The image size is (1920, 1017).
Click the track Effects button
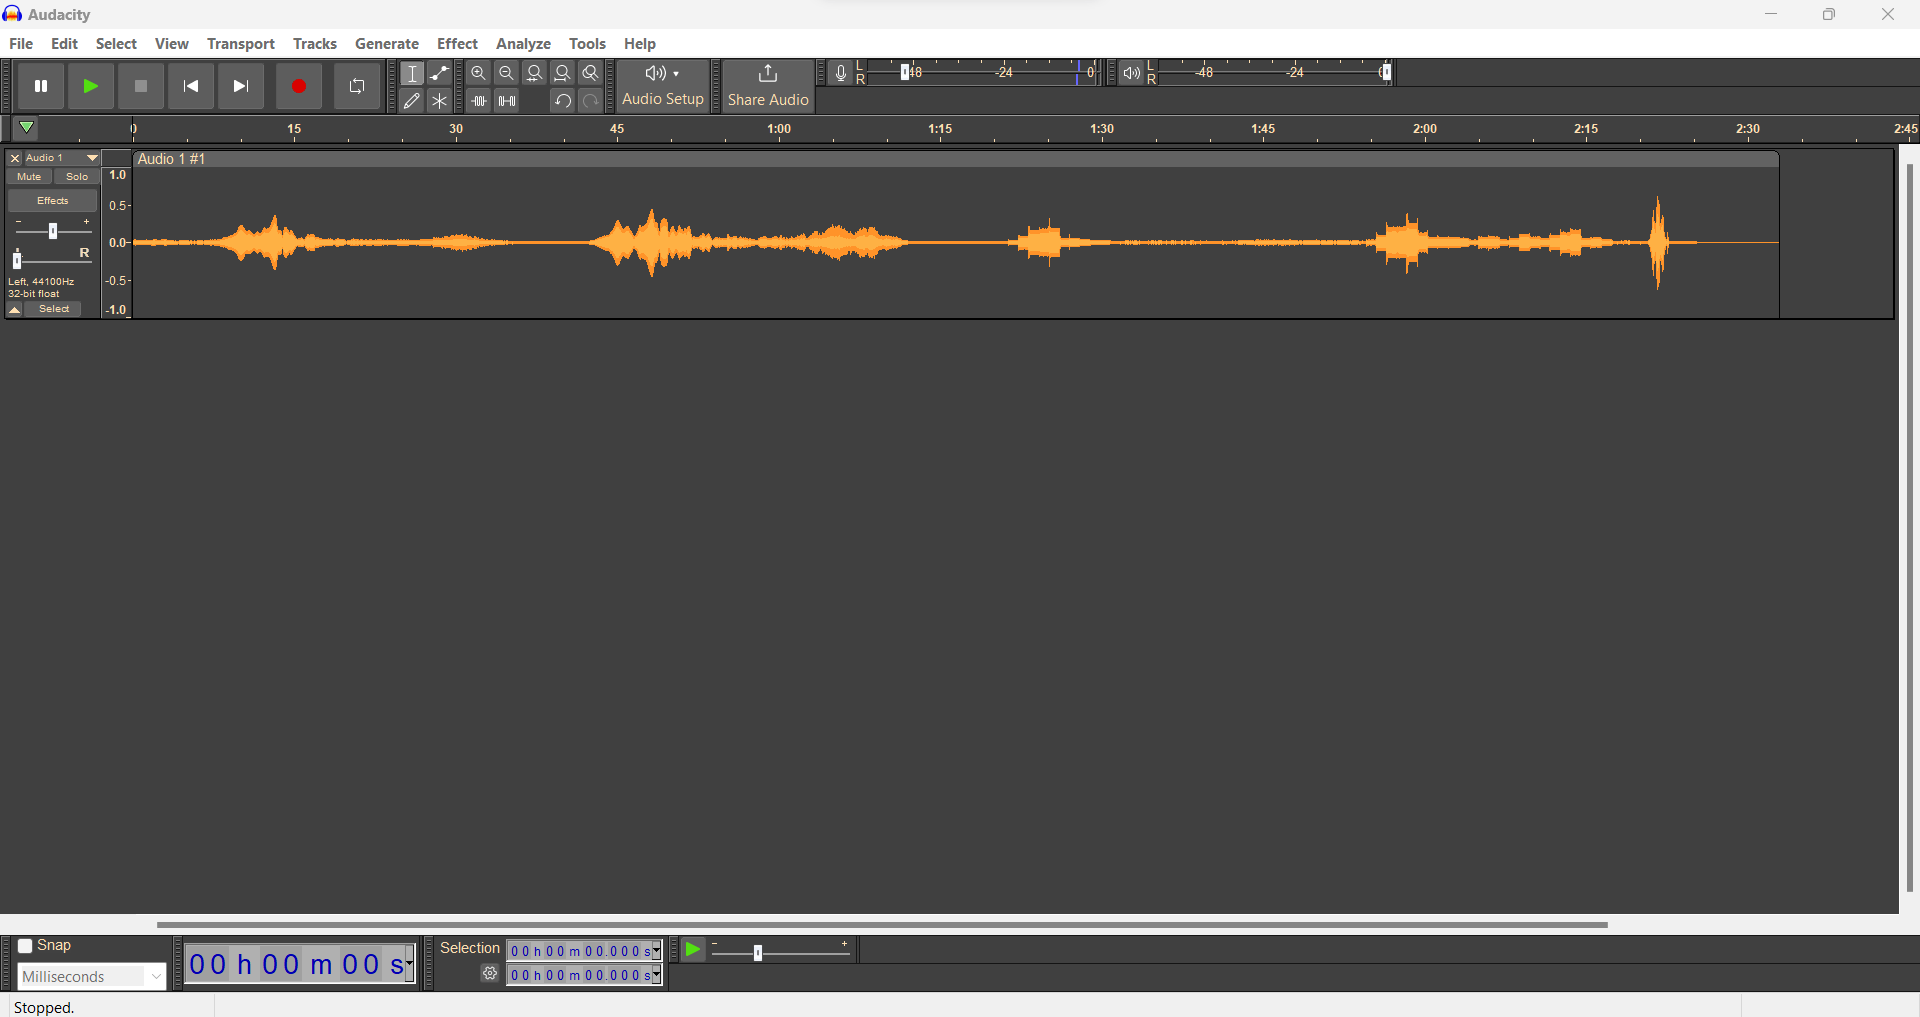(53, 201)
